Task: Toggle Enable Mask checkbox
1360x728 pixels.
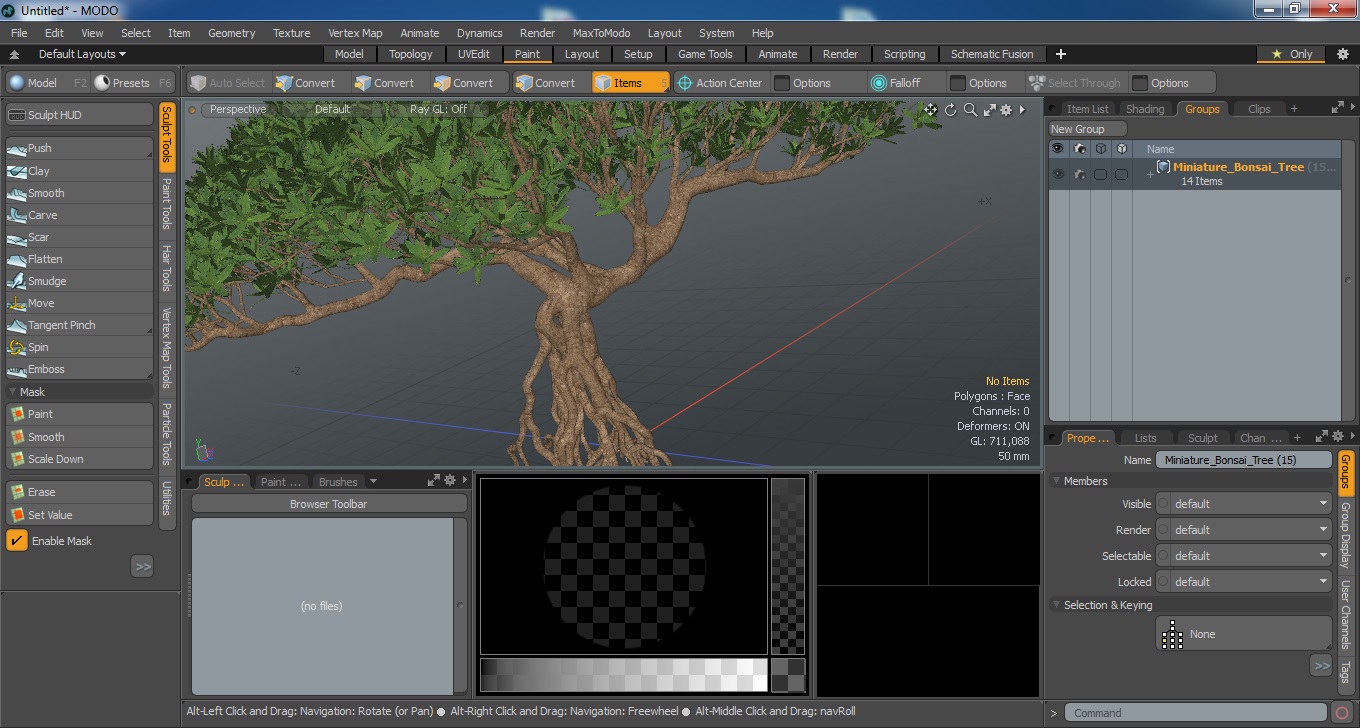Action: point(17,541)
